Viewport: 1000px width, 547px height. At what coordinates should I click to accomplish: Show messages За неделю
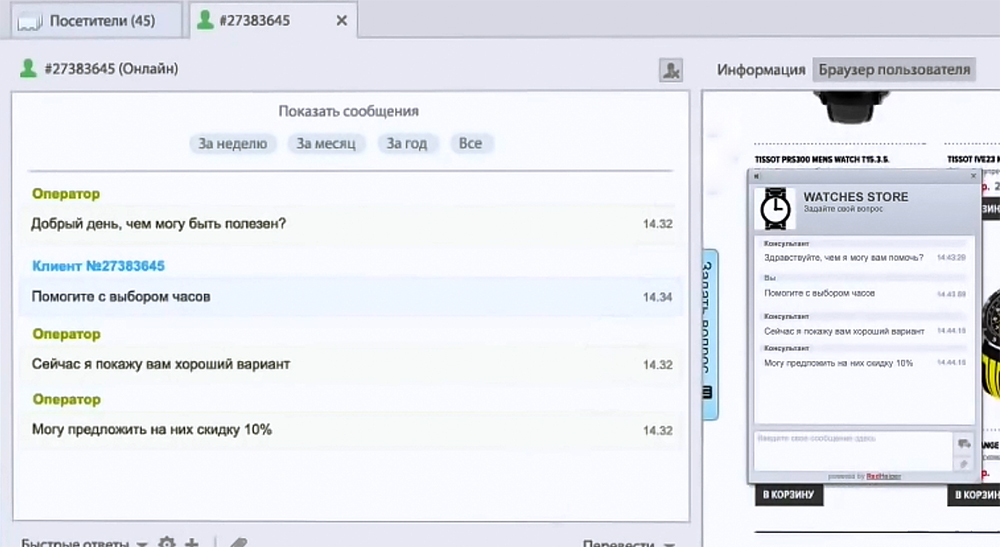[232, 143]
